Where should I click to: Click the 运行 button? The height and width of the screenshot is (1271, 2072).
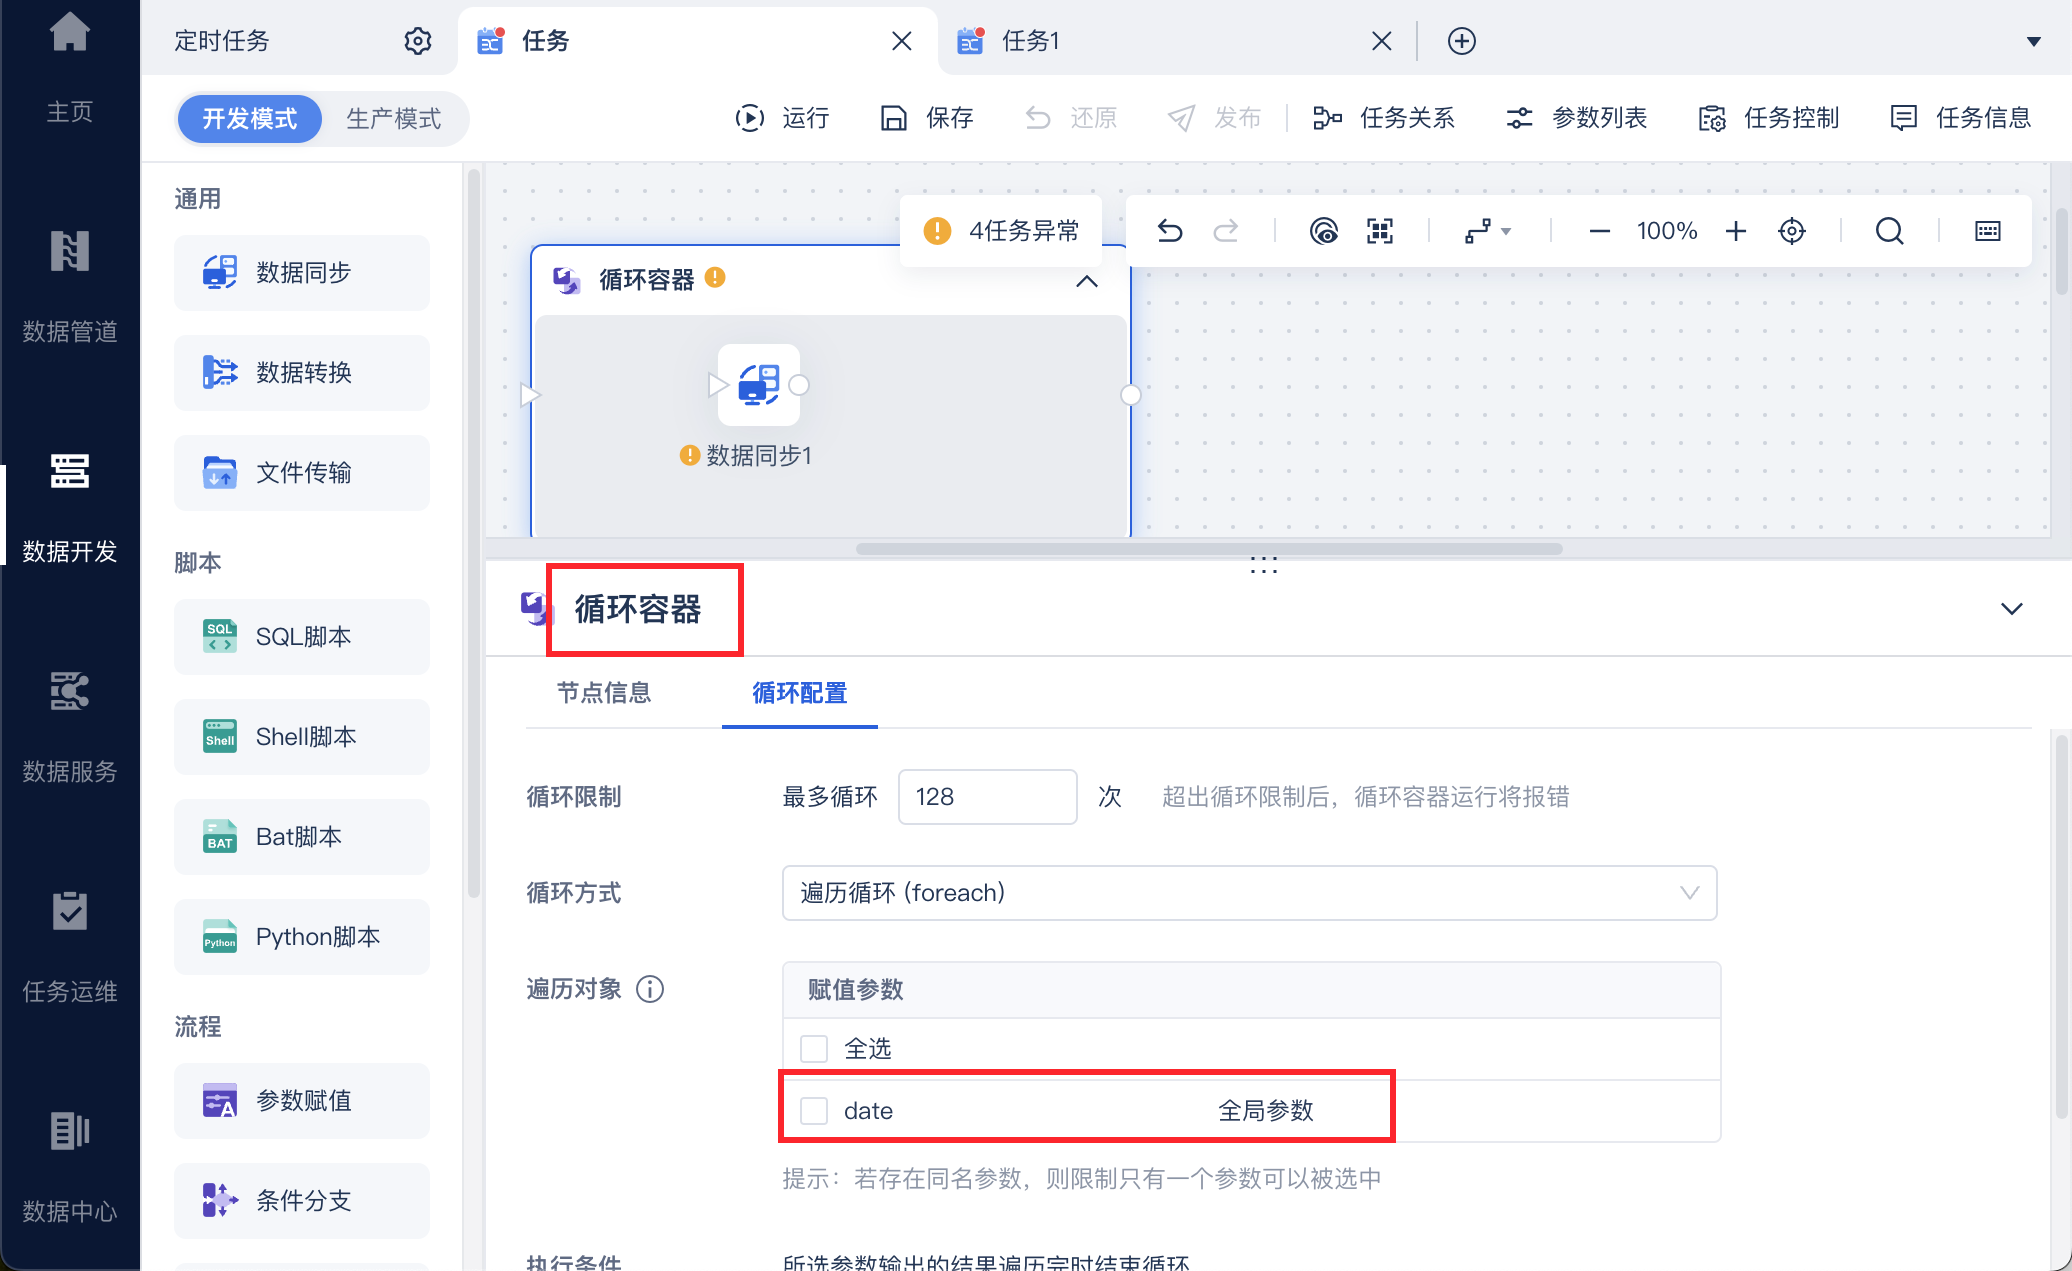pyautogui.click(x=783, y=118)
